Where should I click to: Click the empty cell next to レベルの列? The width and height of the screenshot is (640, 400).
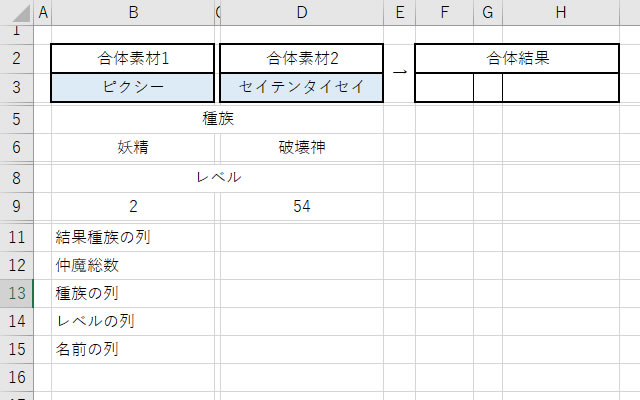(x=302, y=322)
